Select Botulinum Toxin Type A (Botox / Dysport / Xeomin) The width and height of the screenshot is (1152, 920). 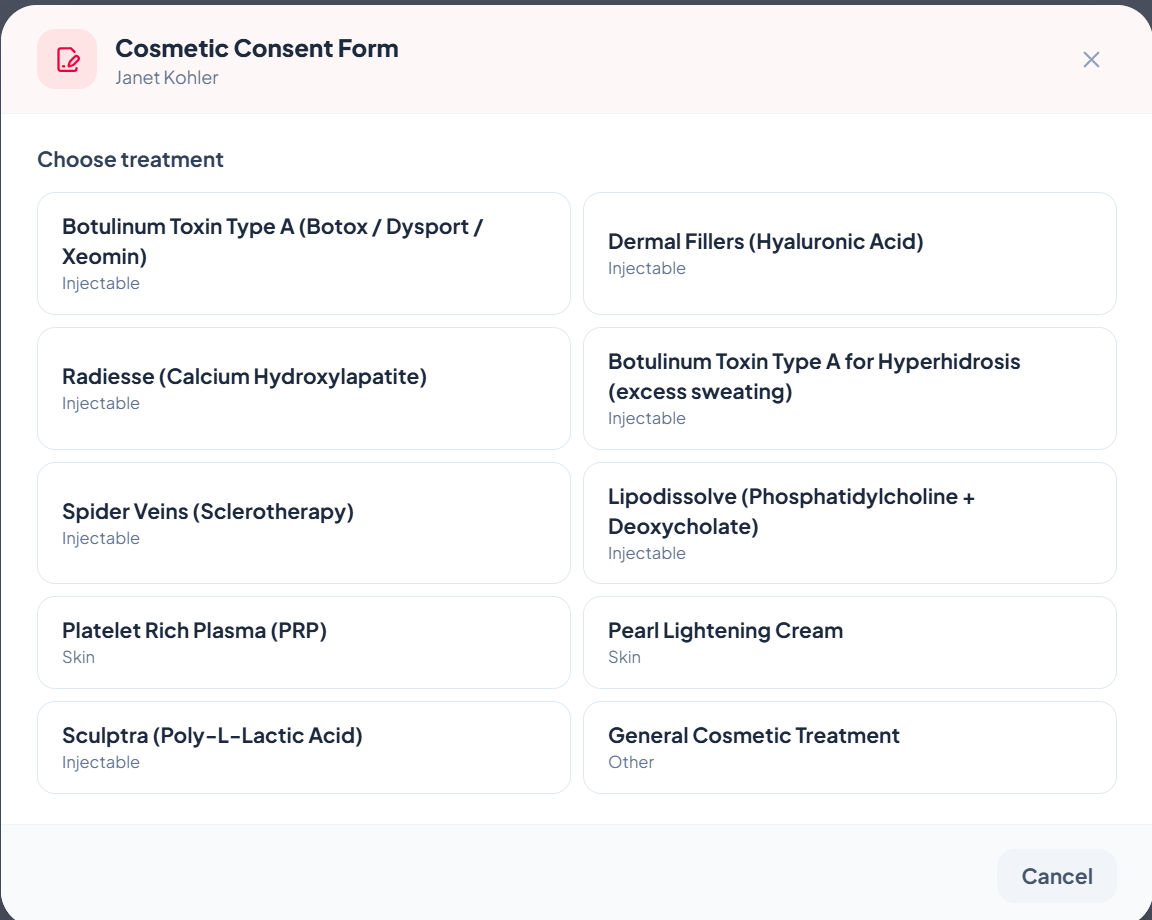point(303,253)
